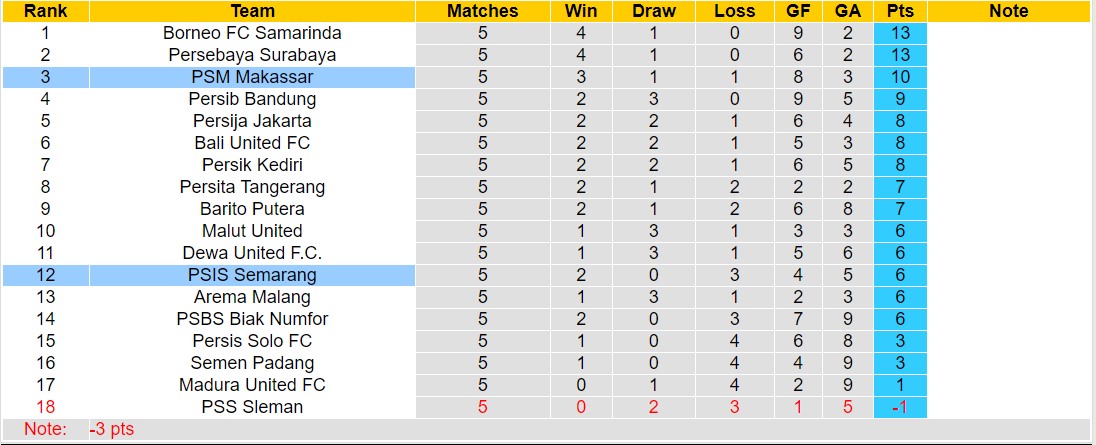Click the Note column header
Viewport: 1096px width, 445px height.
(1008, 11)
